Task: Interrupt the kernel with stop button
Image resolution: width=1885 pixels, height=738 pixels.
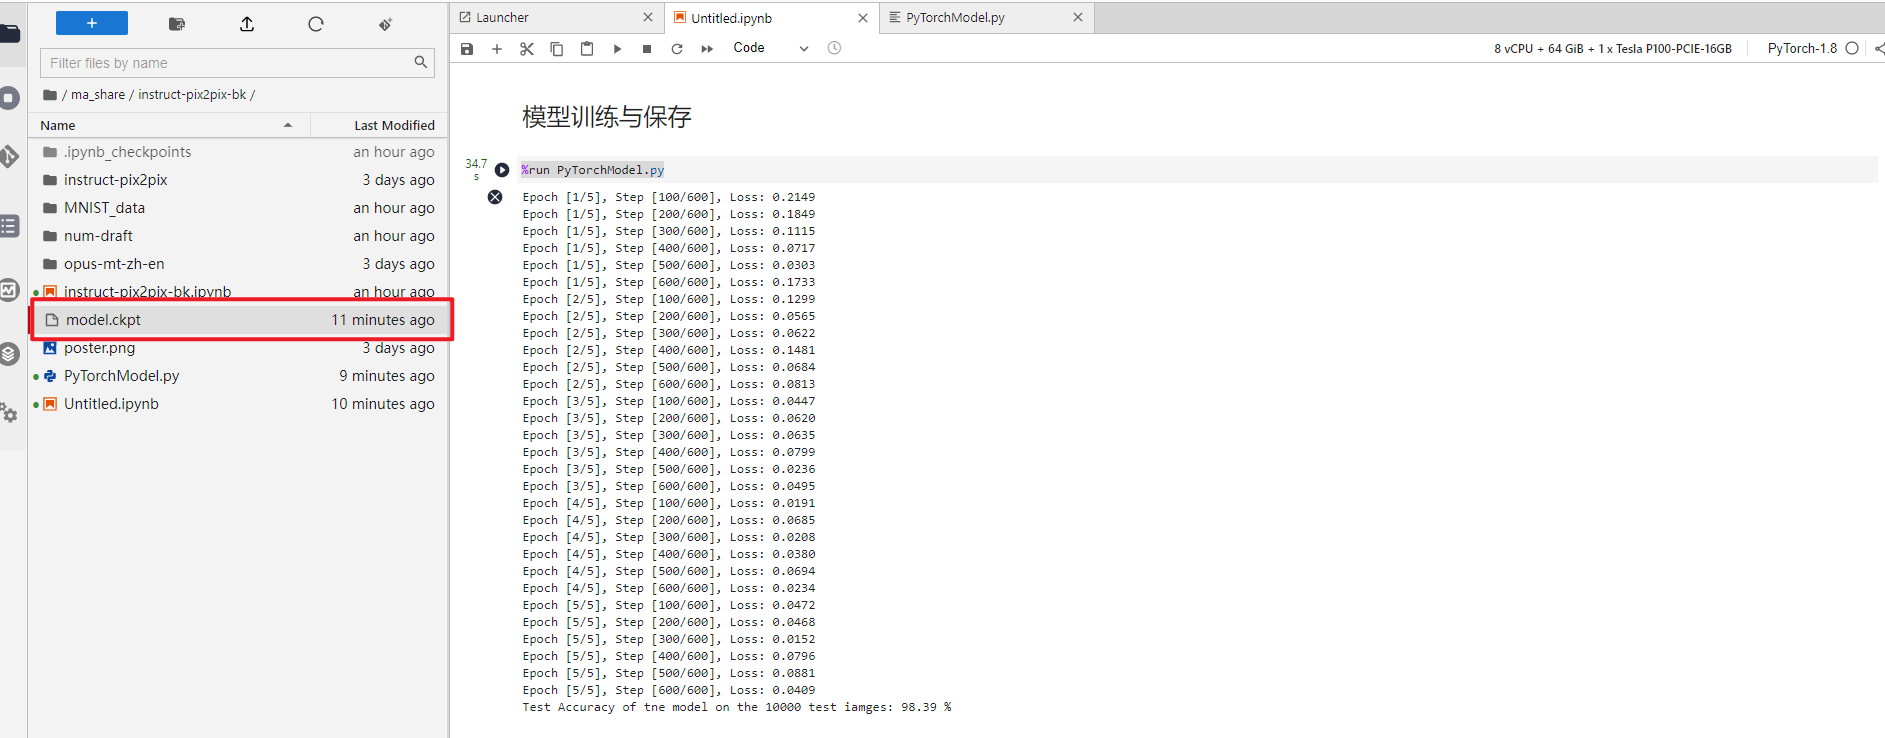Action: (x=647, y=48)
